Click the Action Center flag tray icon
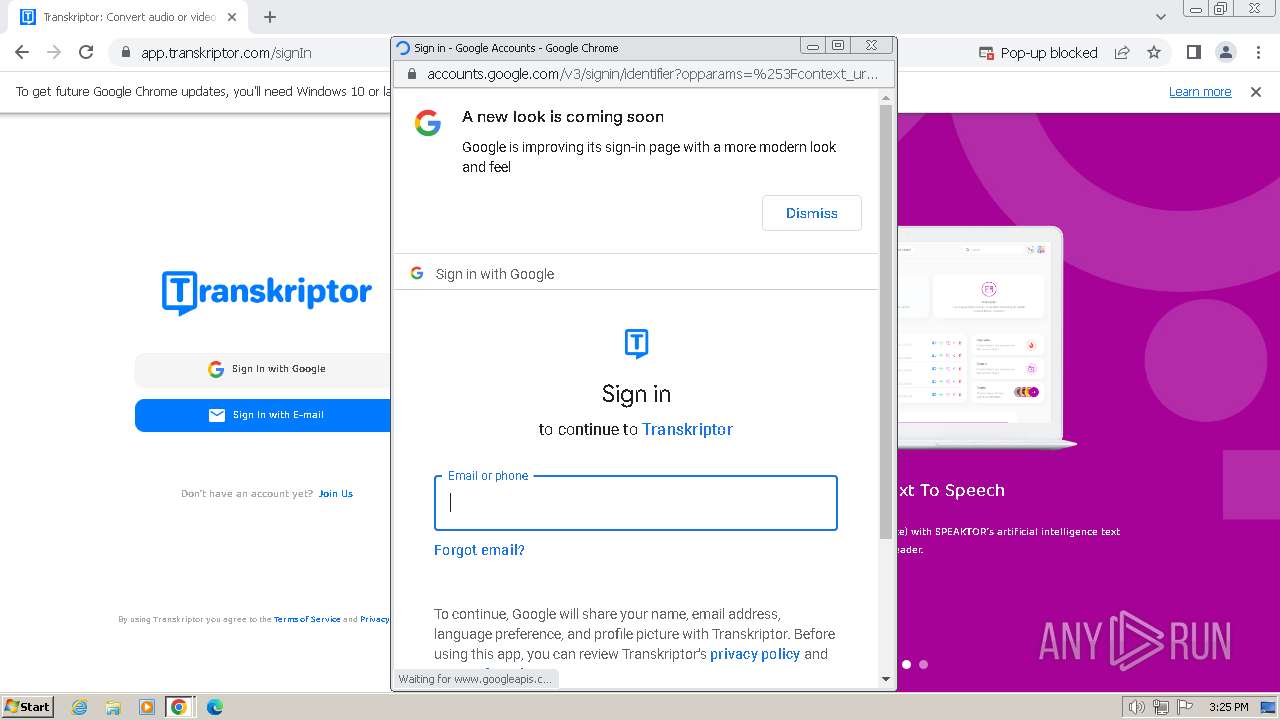Image resolution: width=1280 pixels, height=720 pixels. (1185, 707)
